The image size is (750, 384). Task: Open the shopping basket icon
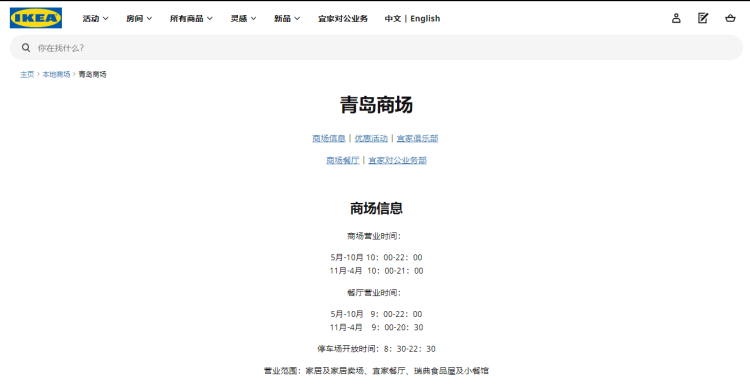point(730,18)
